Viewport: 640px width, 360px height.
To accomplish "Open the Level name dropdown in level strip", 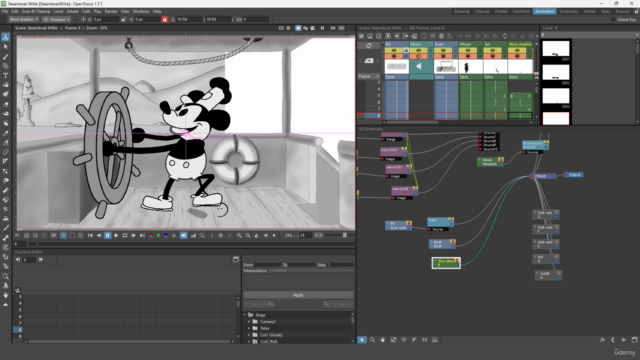I will point(591,35).
